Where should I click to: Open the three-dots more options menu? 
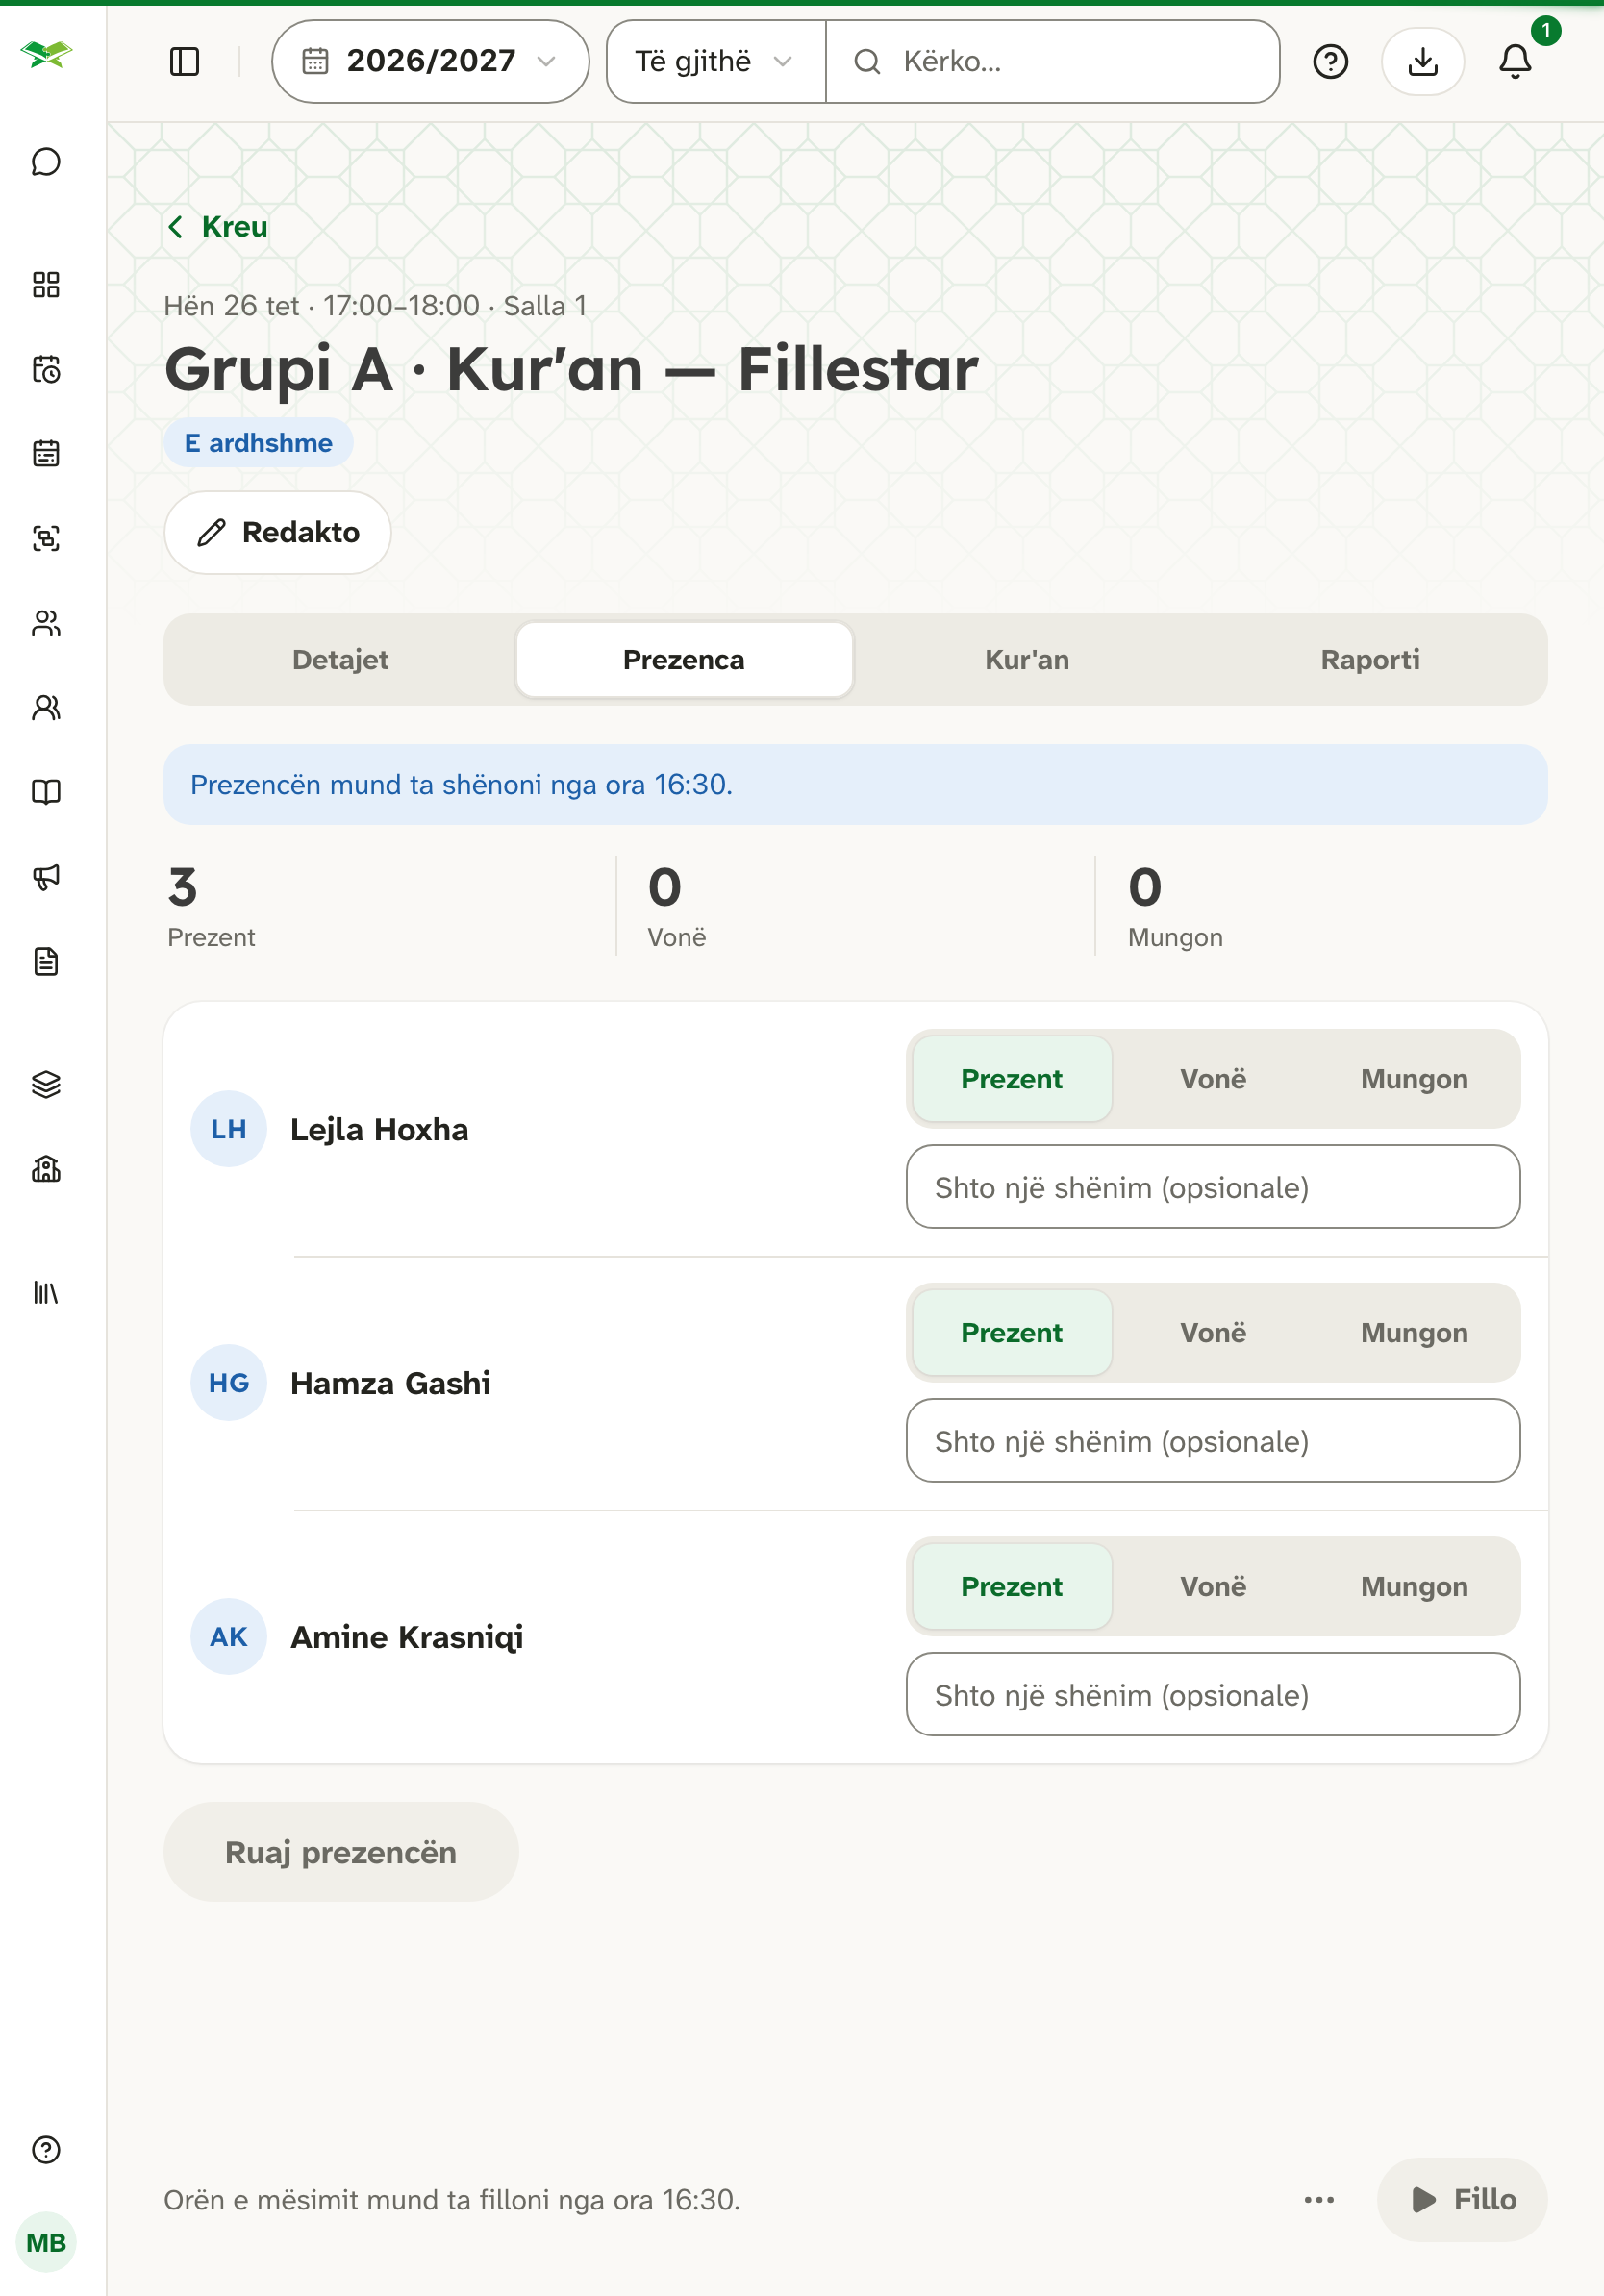pyautogui.click(x=1319, y=2199)
